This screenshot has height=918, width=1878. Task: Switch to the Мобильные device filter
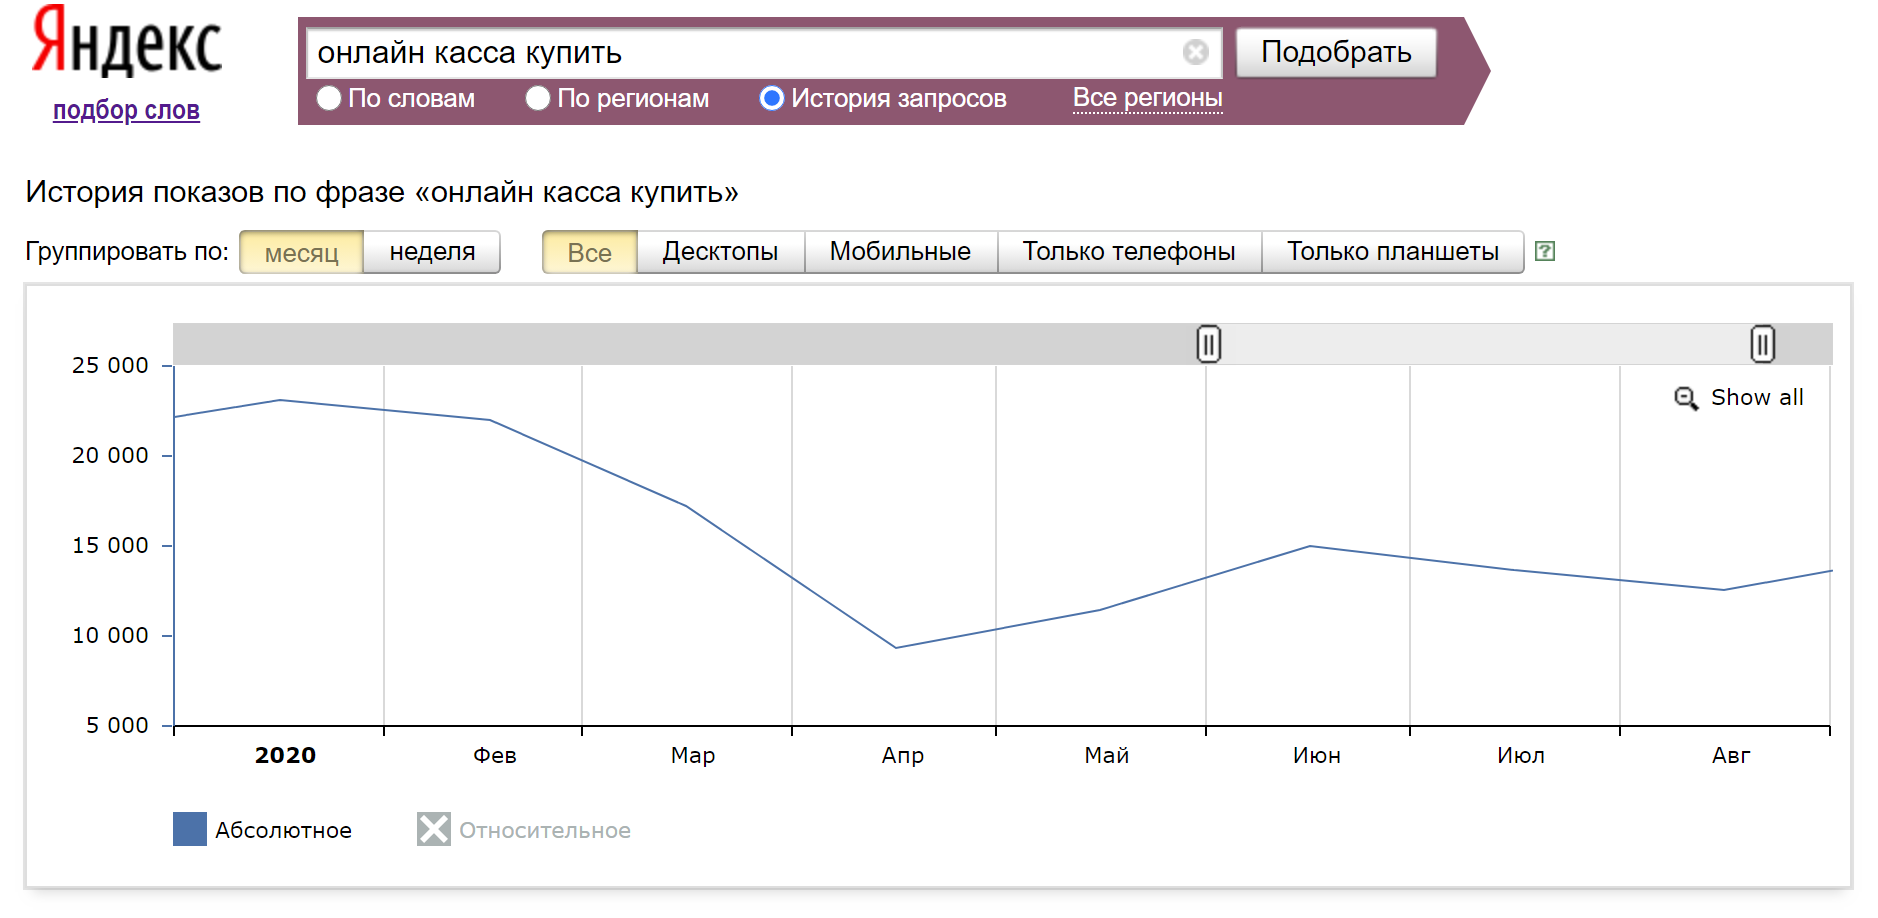[900, 252]
